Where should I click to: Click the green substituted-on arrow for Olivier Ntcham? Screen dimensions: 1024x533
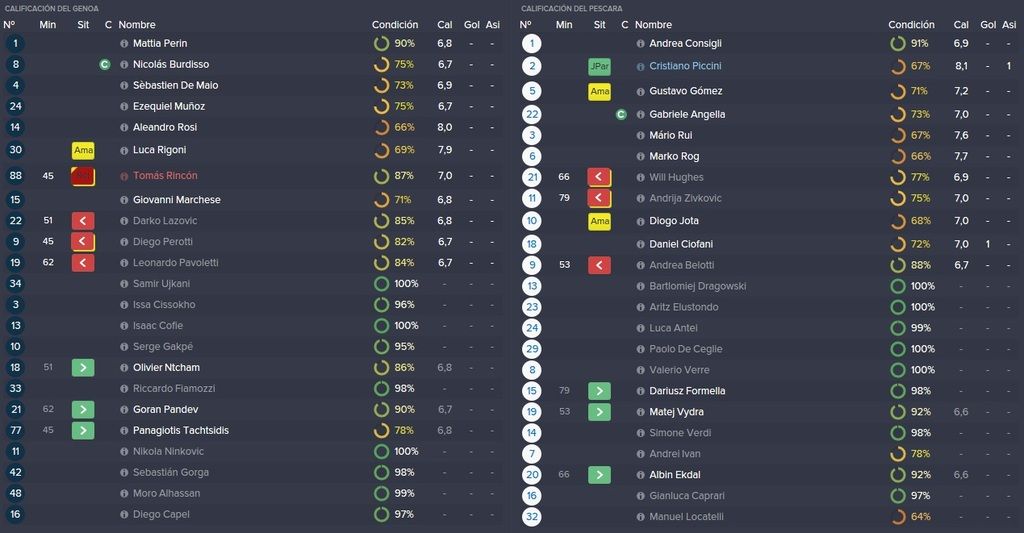pos(83,368)
